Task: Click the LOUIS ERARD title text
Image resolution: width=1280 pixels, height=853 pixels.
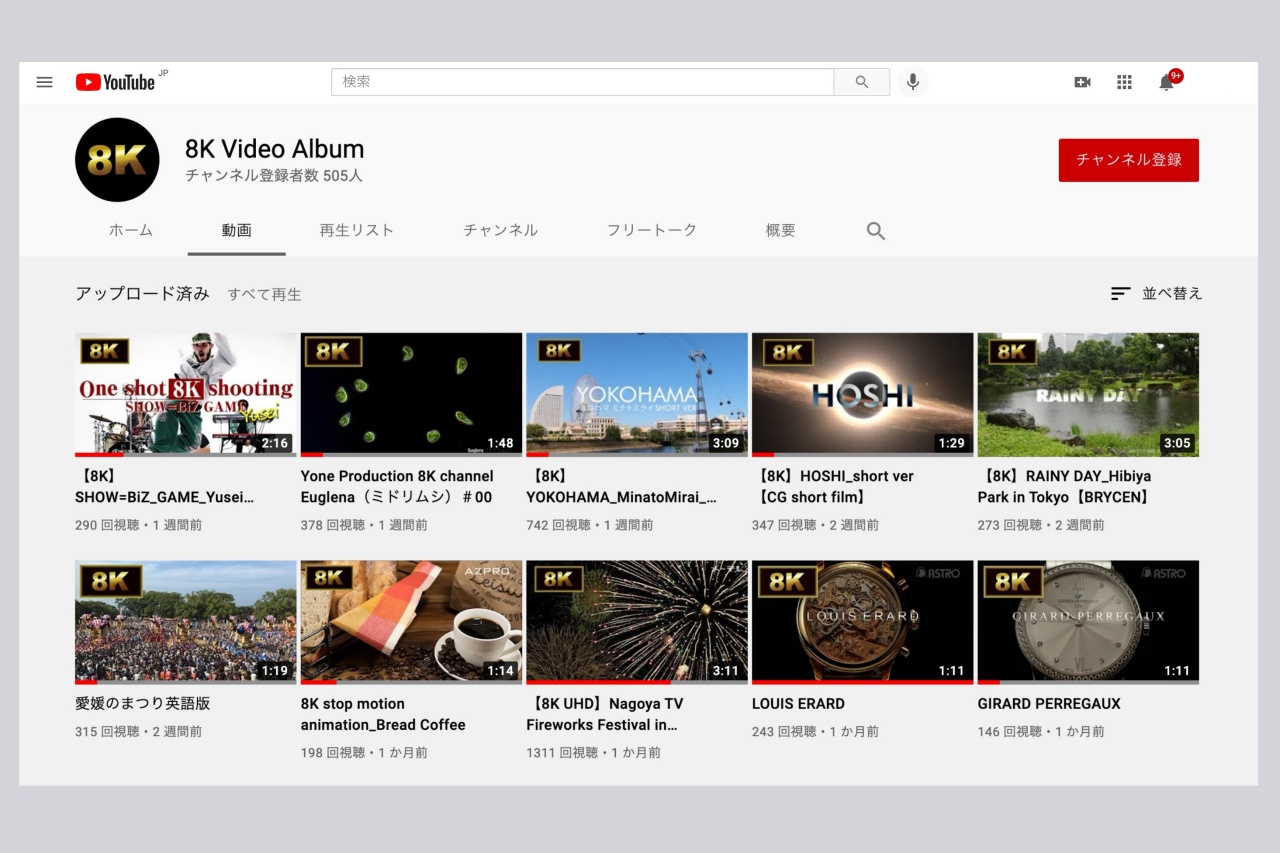Action: 798,704
